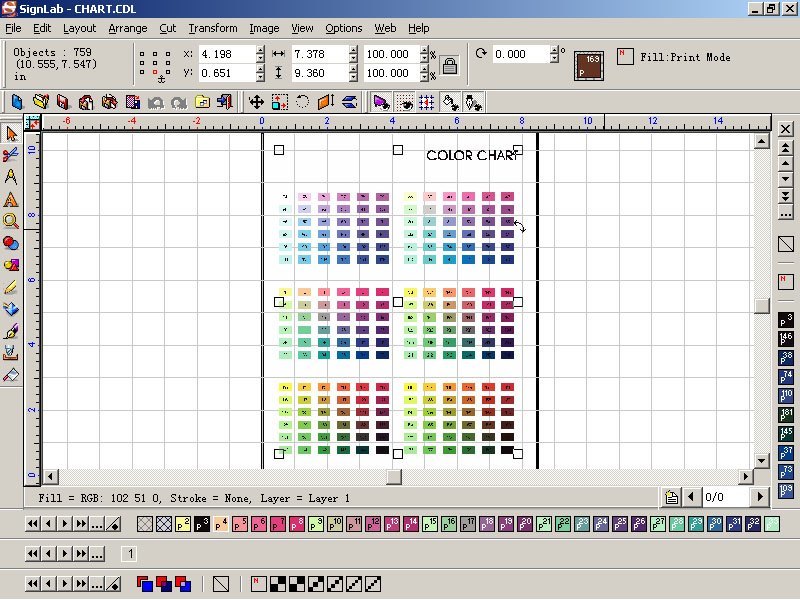Select the Text compass A tool
Screen dimensions: 800x600
(11, 177)
